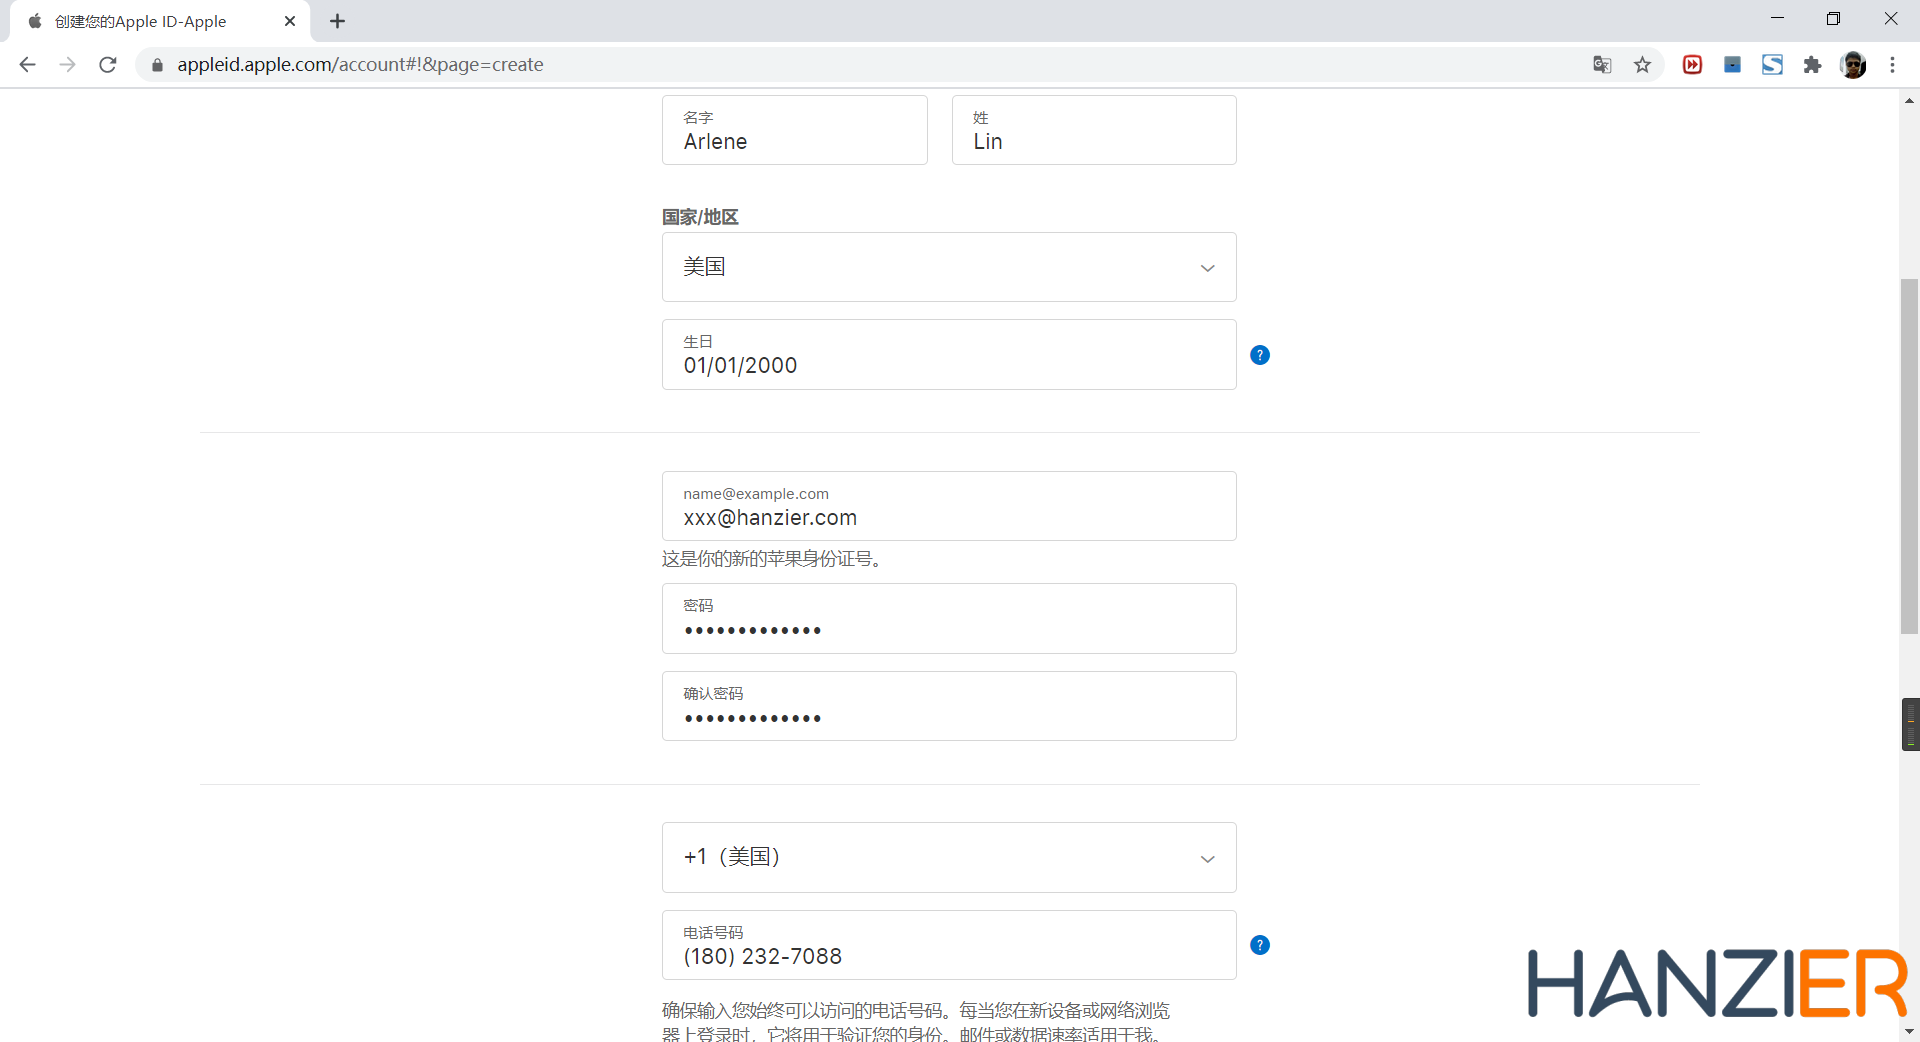Bookmark this page with the star icon
Viewport: 1920px width, 1042px height.
pos(1642,65)
